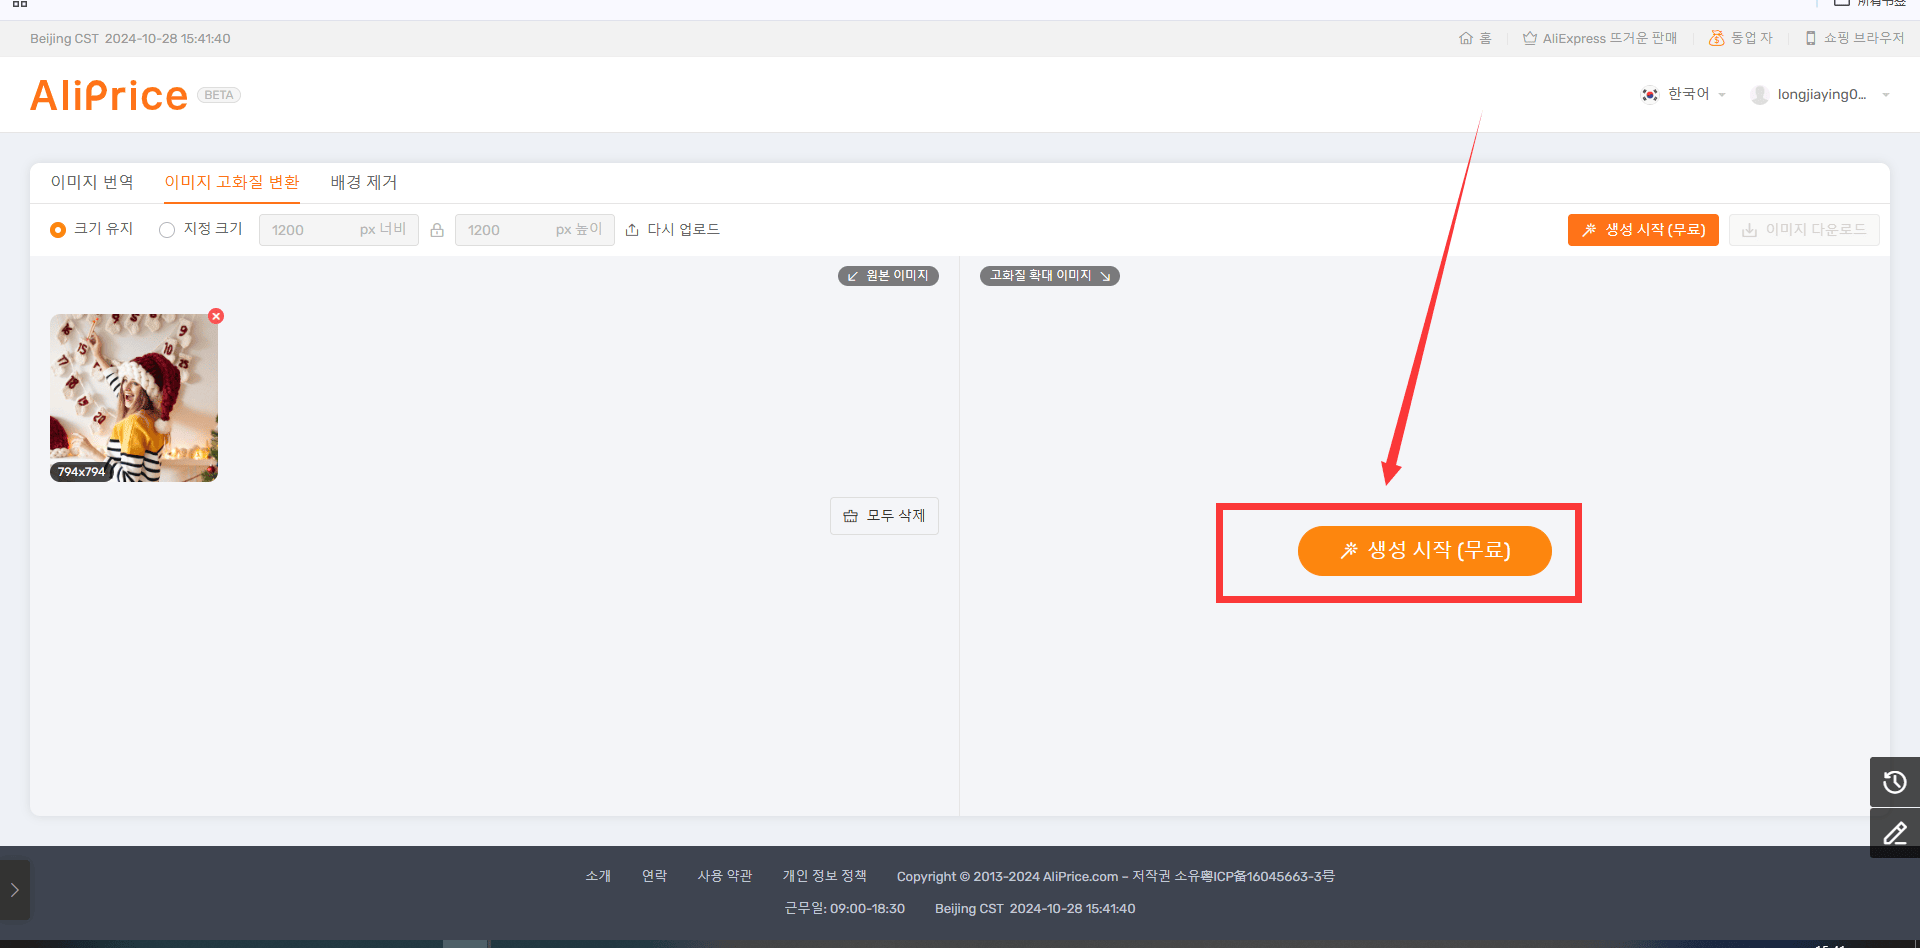Open AliExpress 뜨거운 판매 crown link
Viewport: 1920px width, 948px height.
pos(1599,38)
